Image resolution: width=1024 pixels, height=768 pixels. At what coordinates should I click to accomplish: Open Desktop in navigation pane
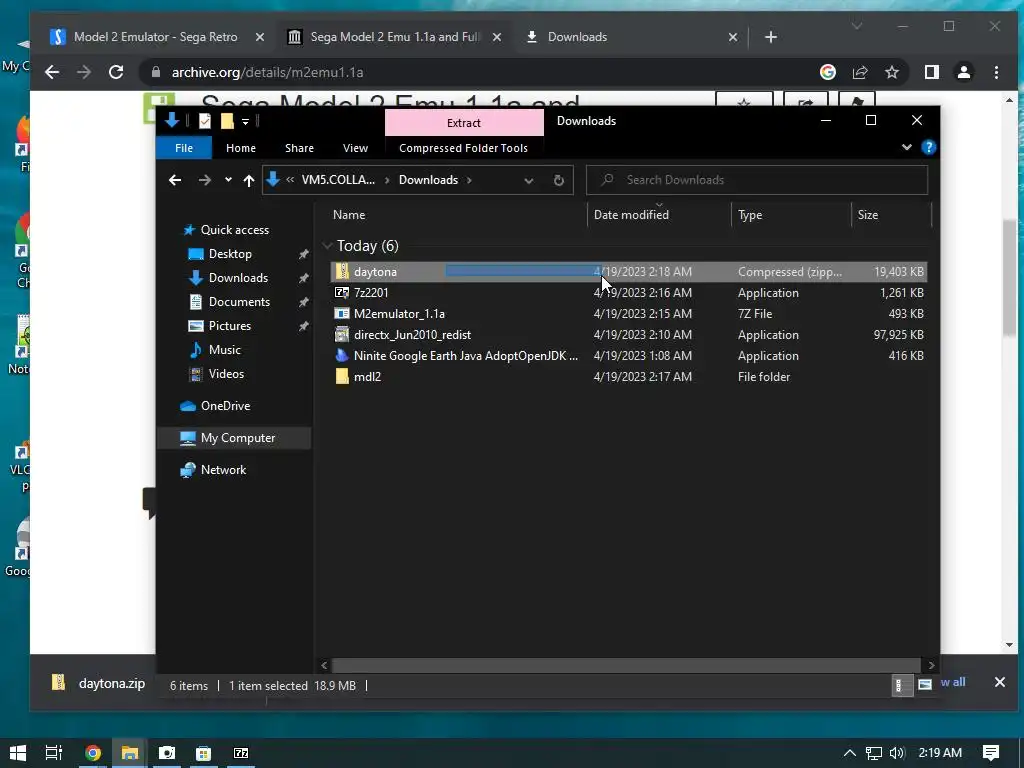click(x=230, y=254)
